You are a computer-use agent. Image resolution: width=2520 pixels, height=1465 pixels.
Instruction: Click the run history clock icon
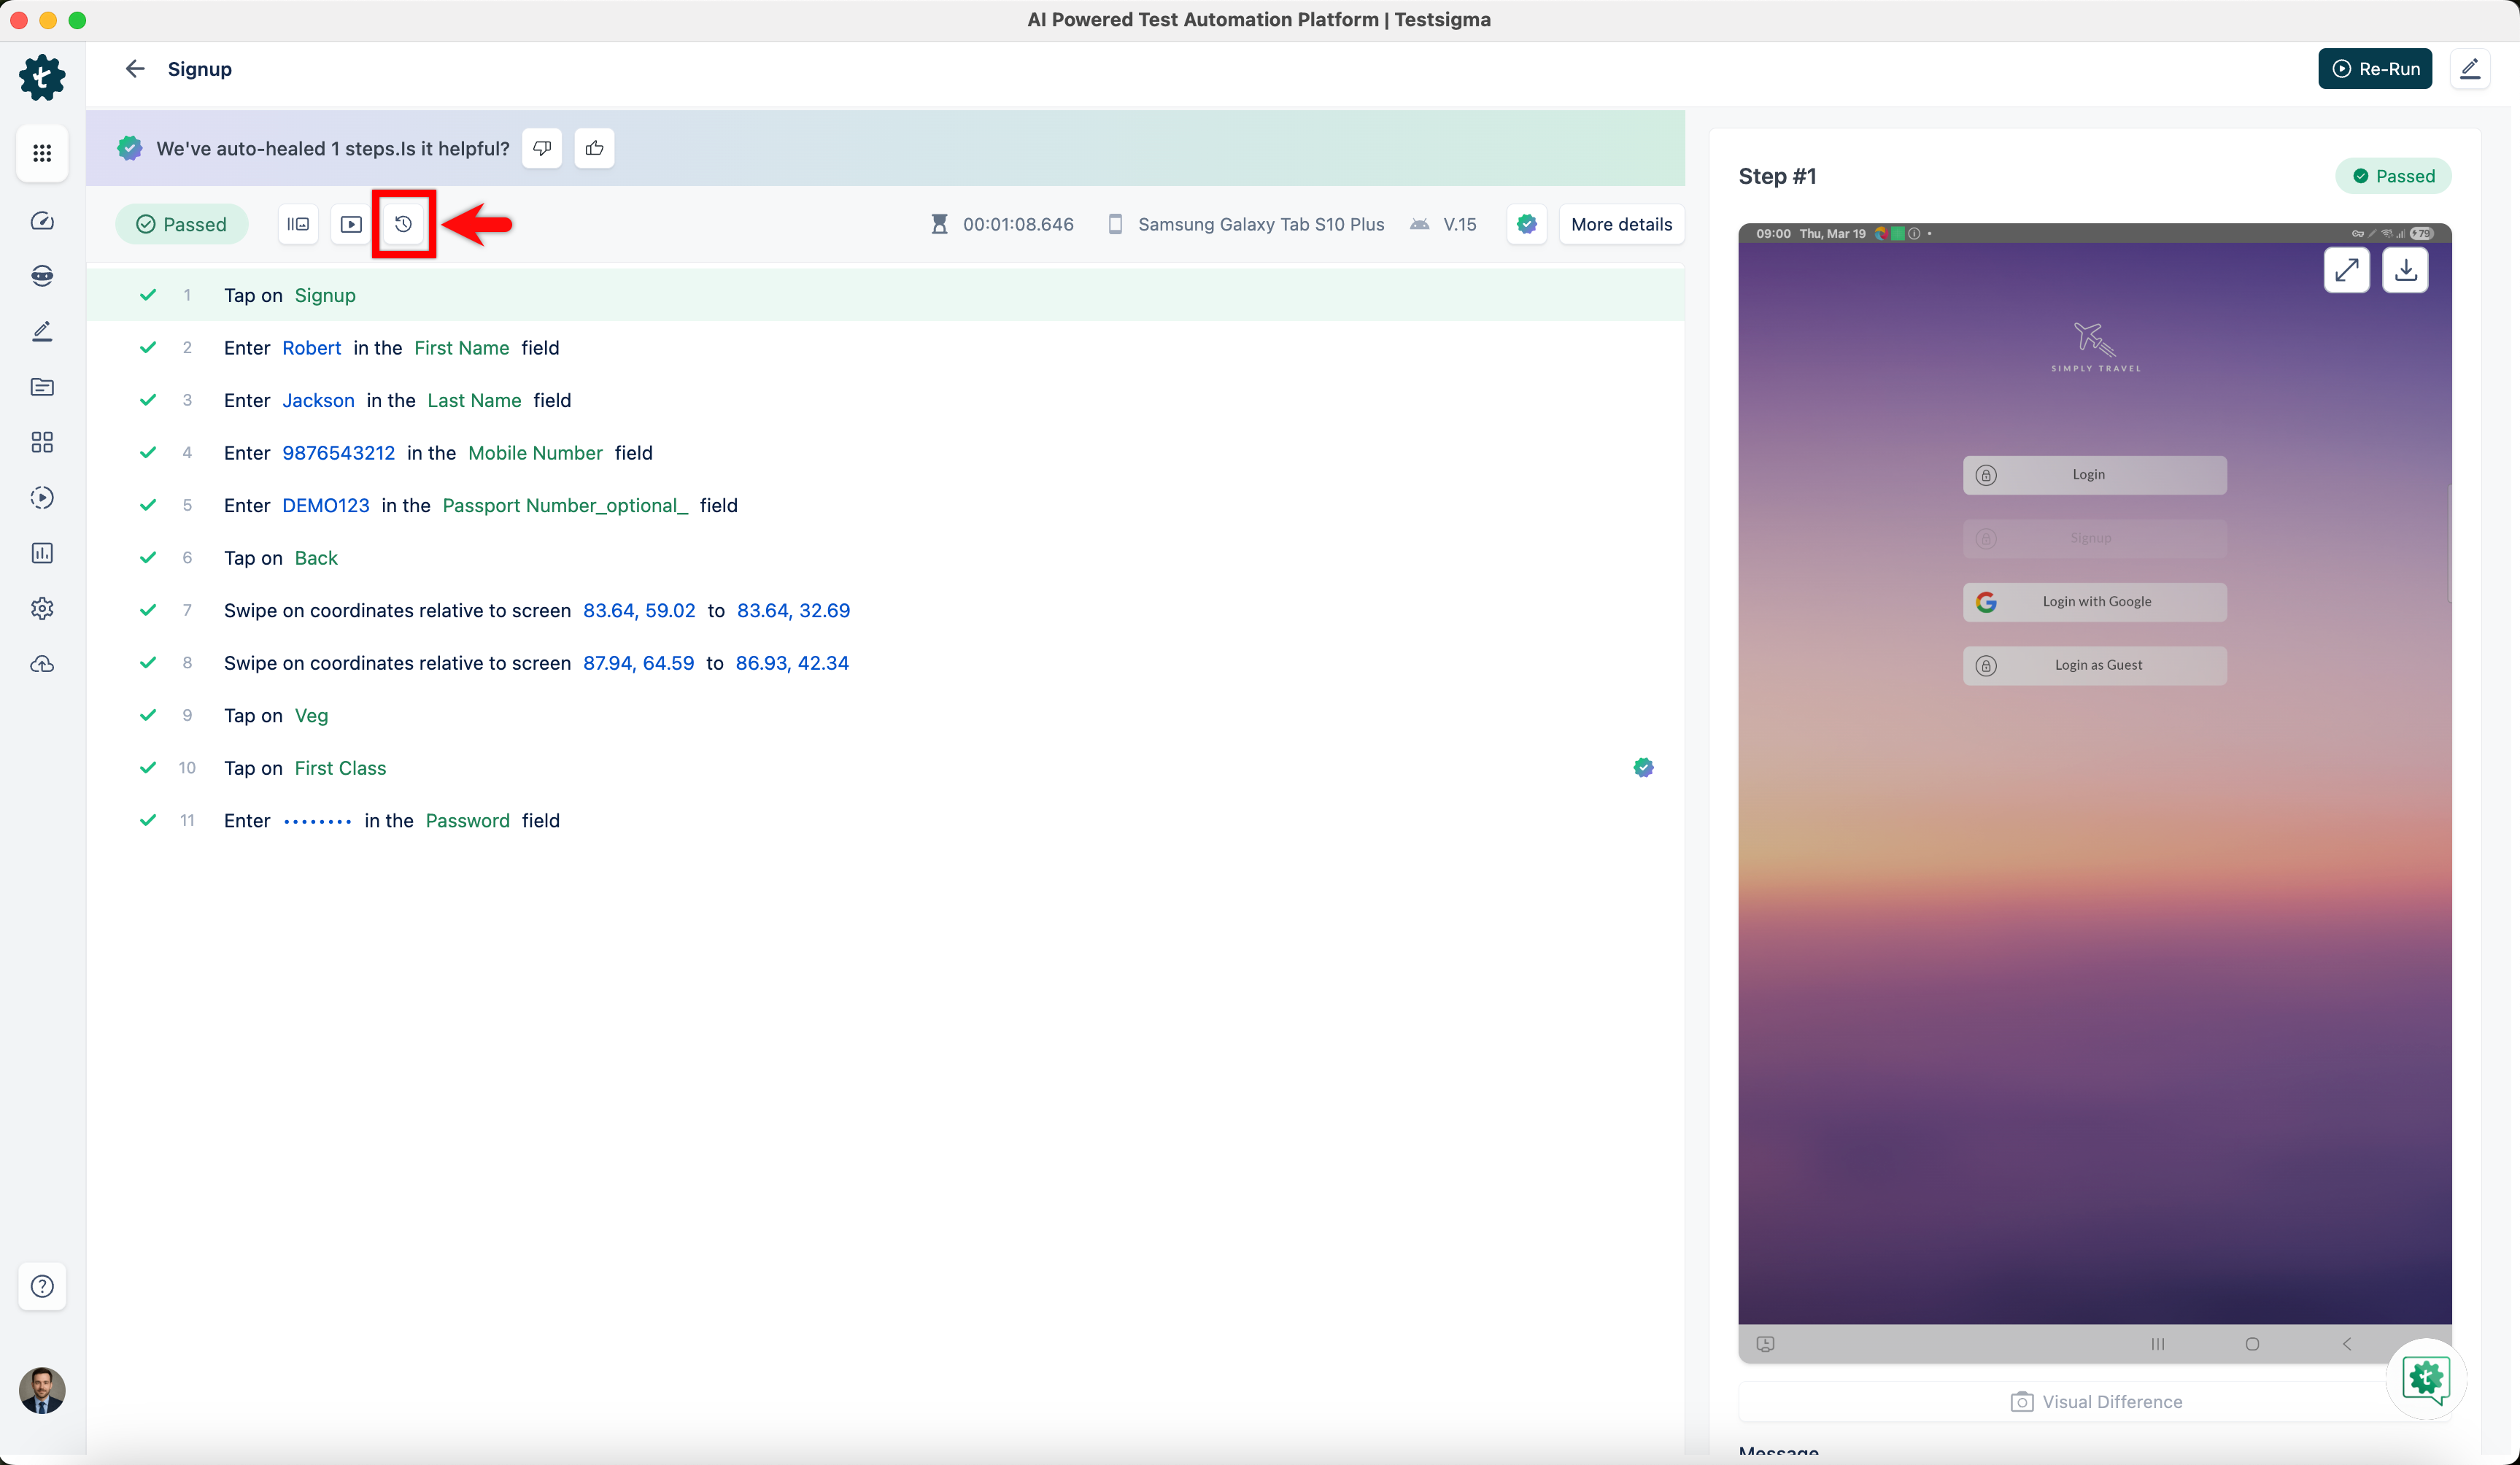(x=403, y=224)
